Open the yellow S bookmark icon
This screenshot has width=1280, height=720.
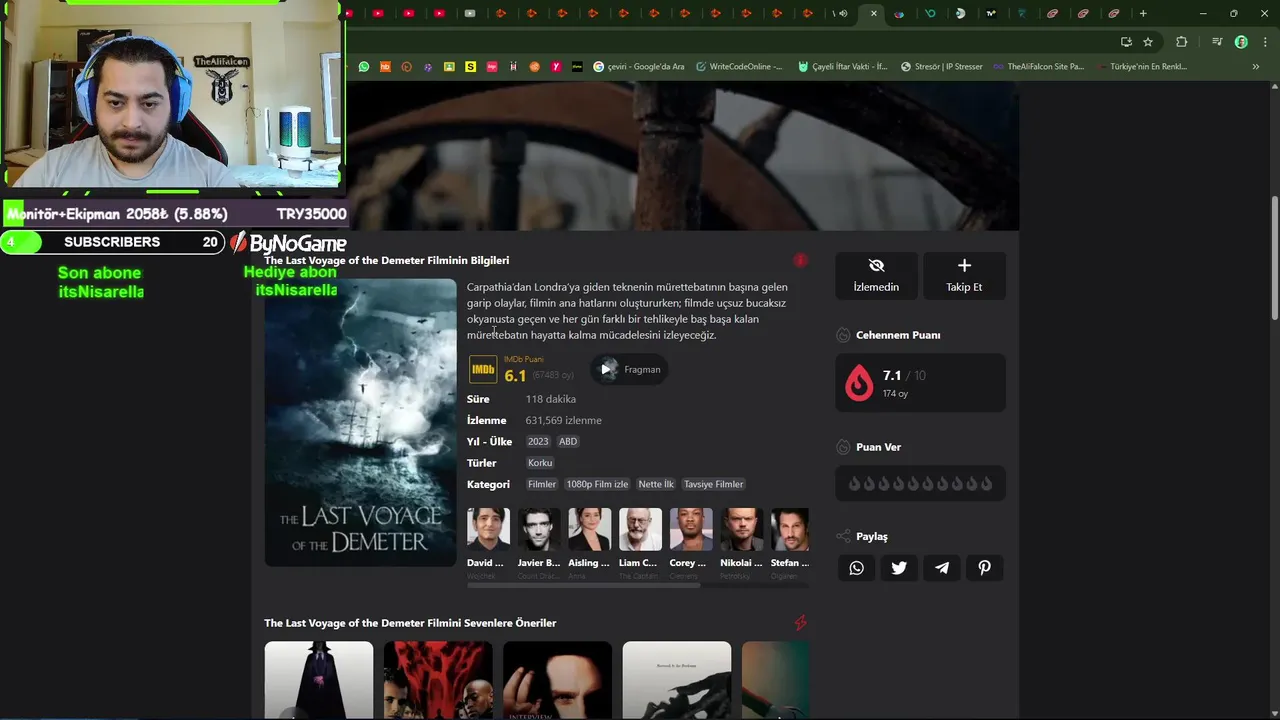(470, 67)
